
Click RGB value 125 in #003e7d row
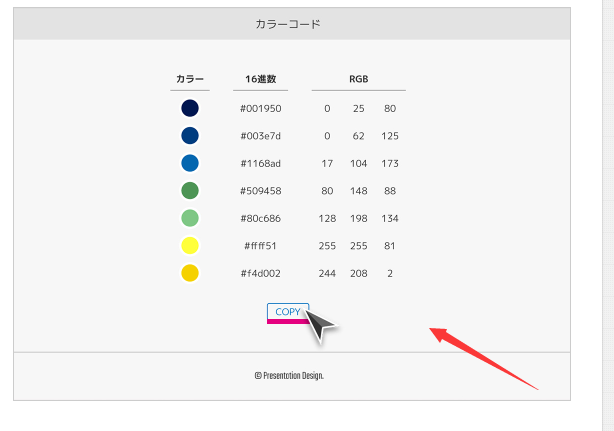click(390, 136)
